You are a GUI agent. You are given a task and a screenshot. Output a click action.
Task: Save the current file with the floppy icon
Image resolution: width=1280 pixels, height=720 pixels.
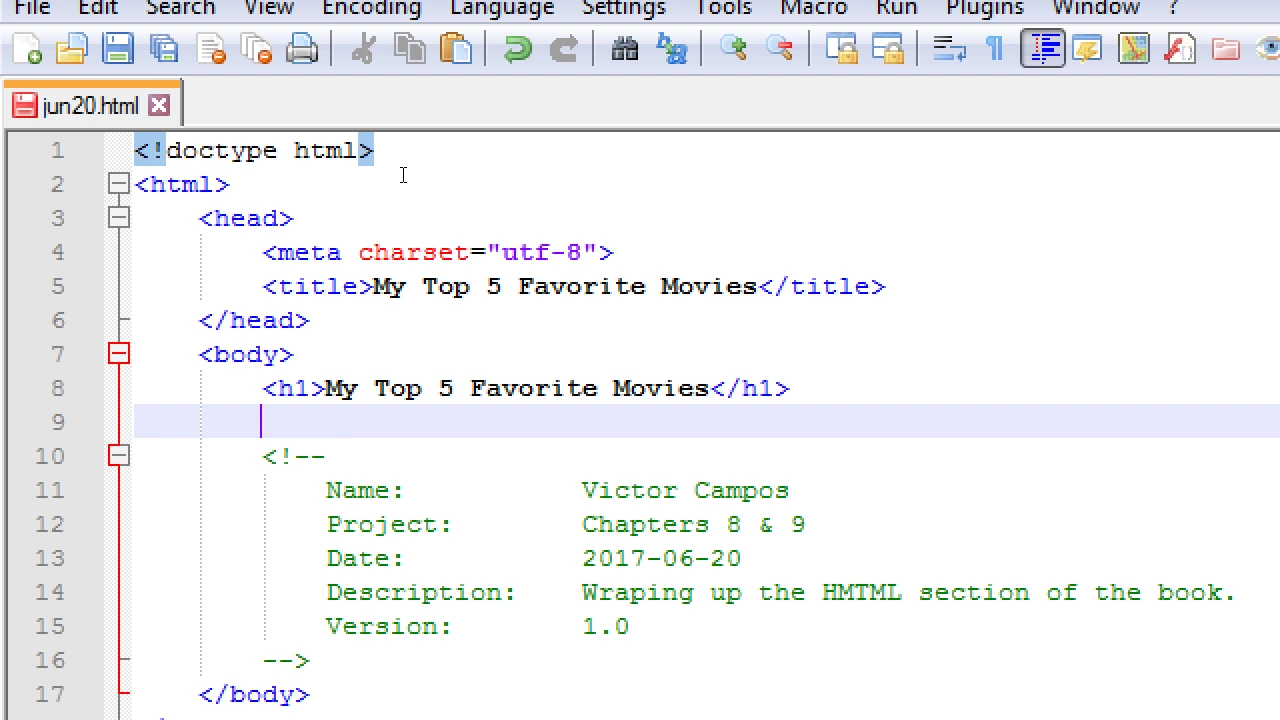118,49
